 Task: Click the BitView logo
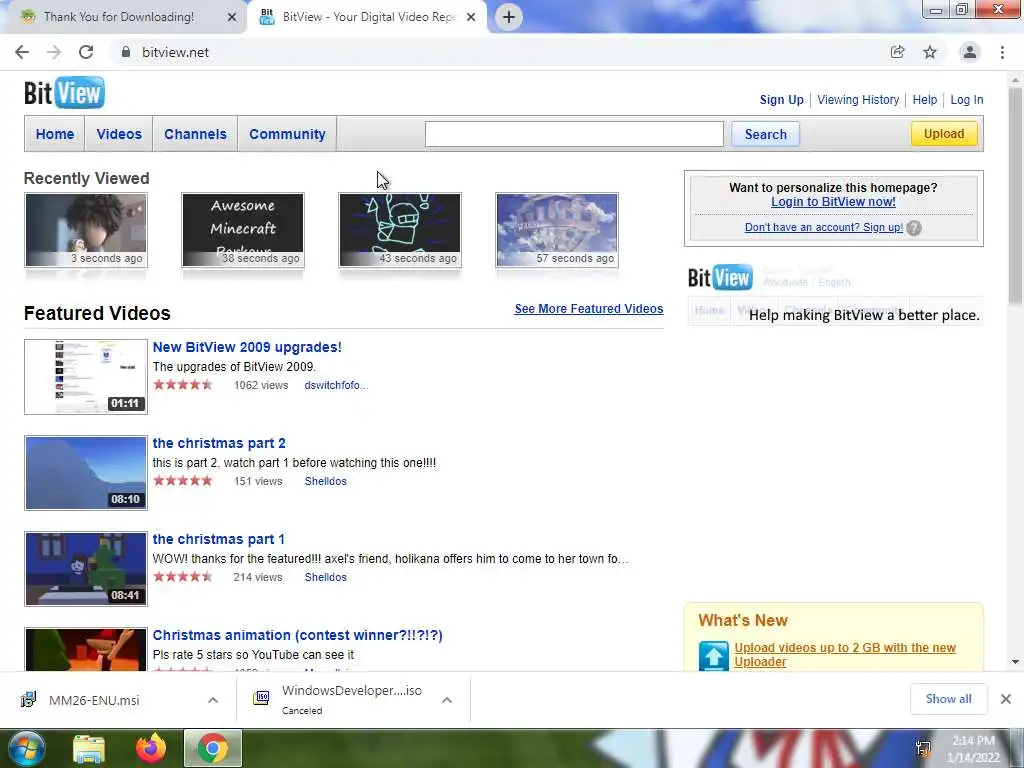point(64,93)
